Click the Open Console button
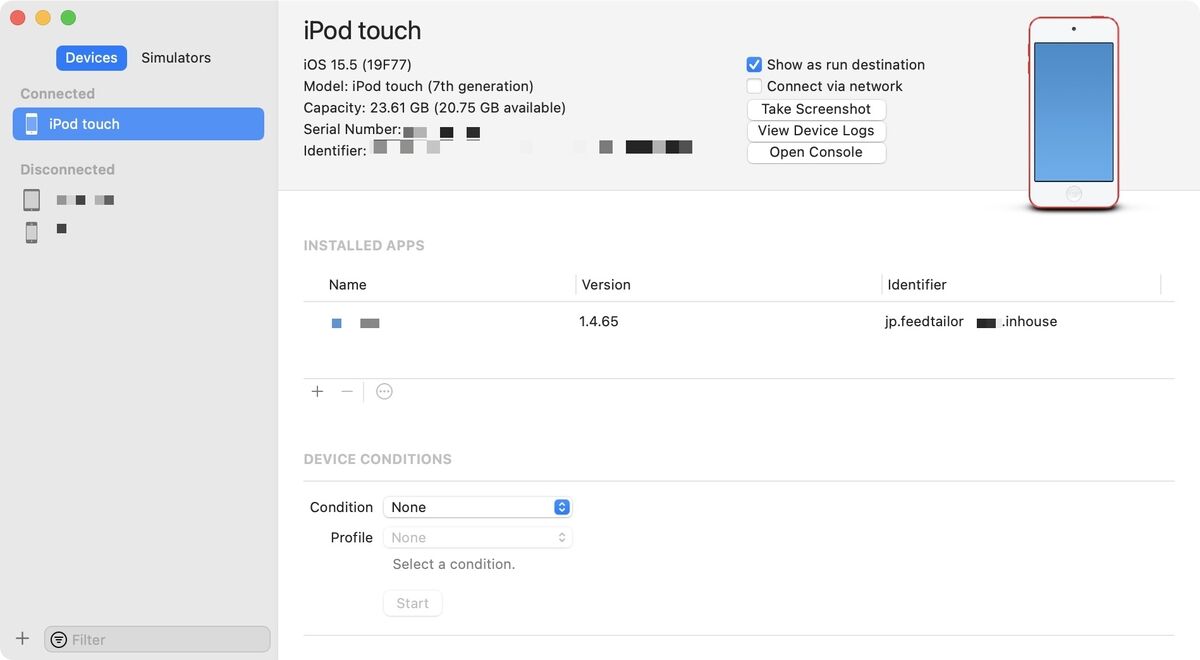This screenshot has width=1200, height=660. click(816, 153)
